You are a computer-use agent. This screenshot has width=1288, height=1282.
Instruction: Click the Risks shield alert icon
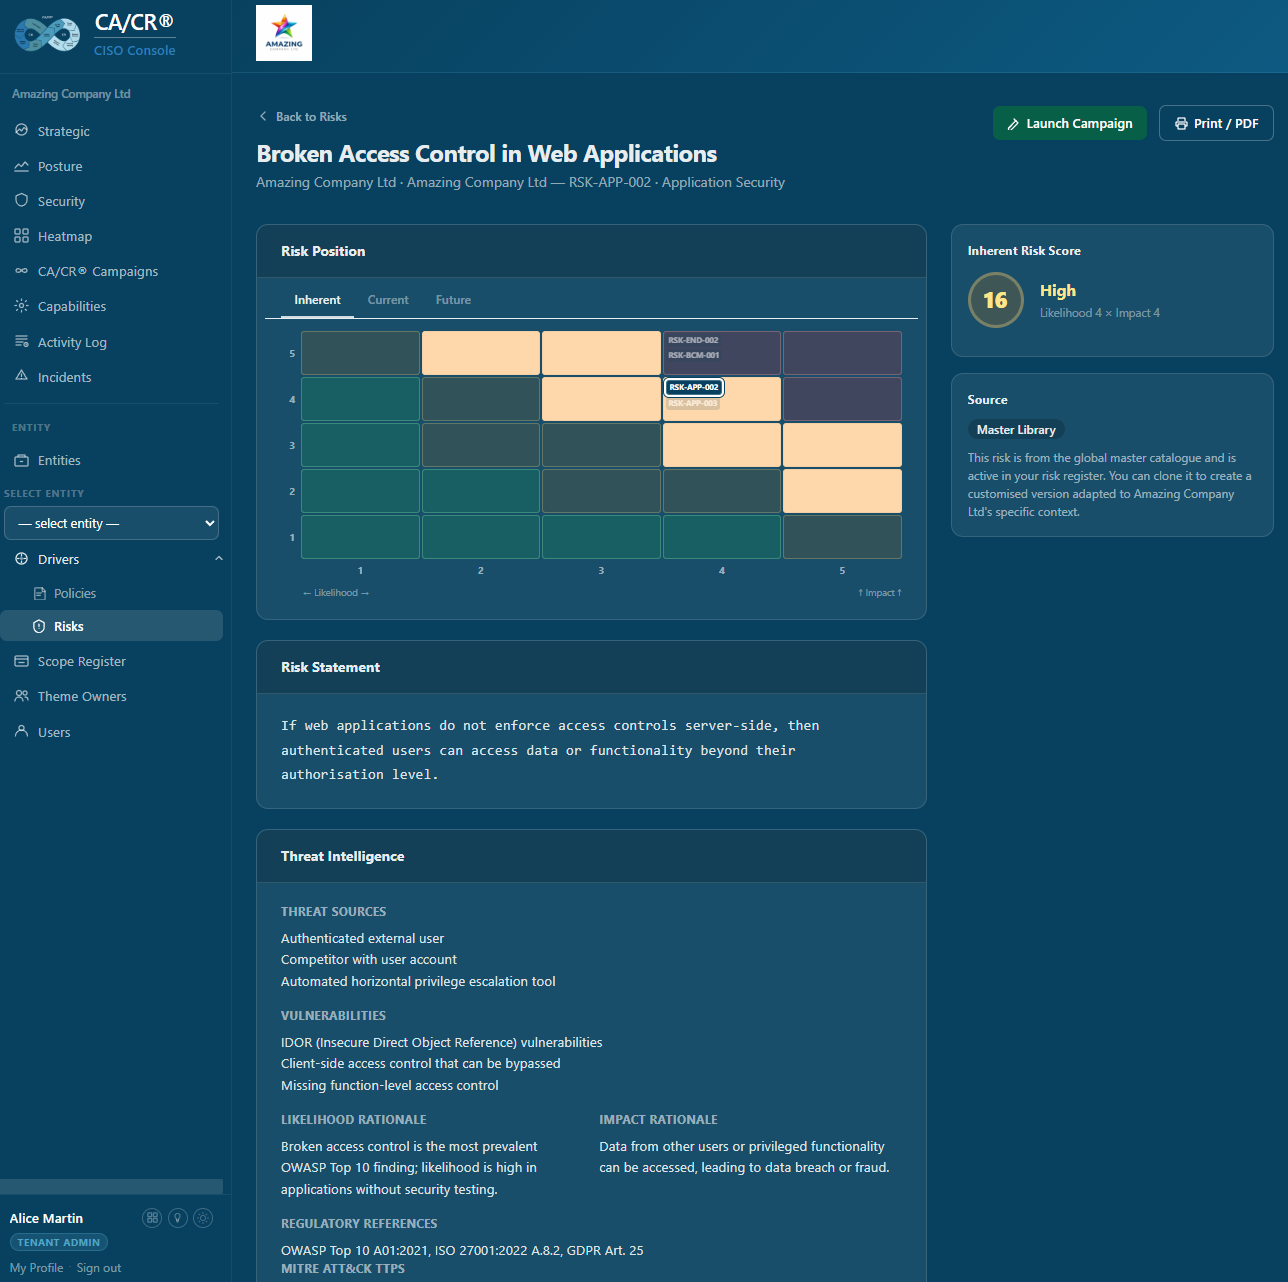(40, 626)
